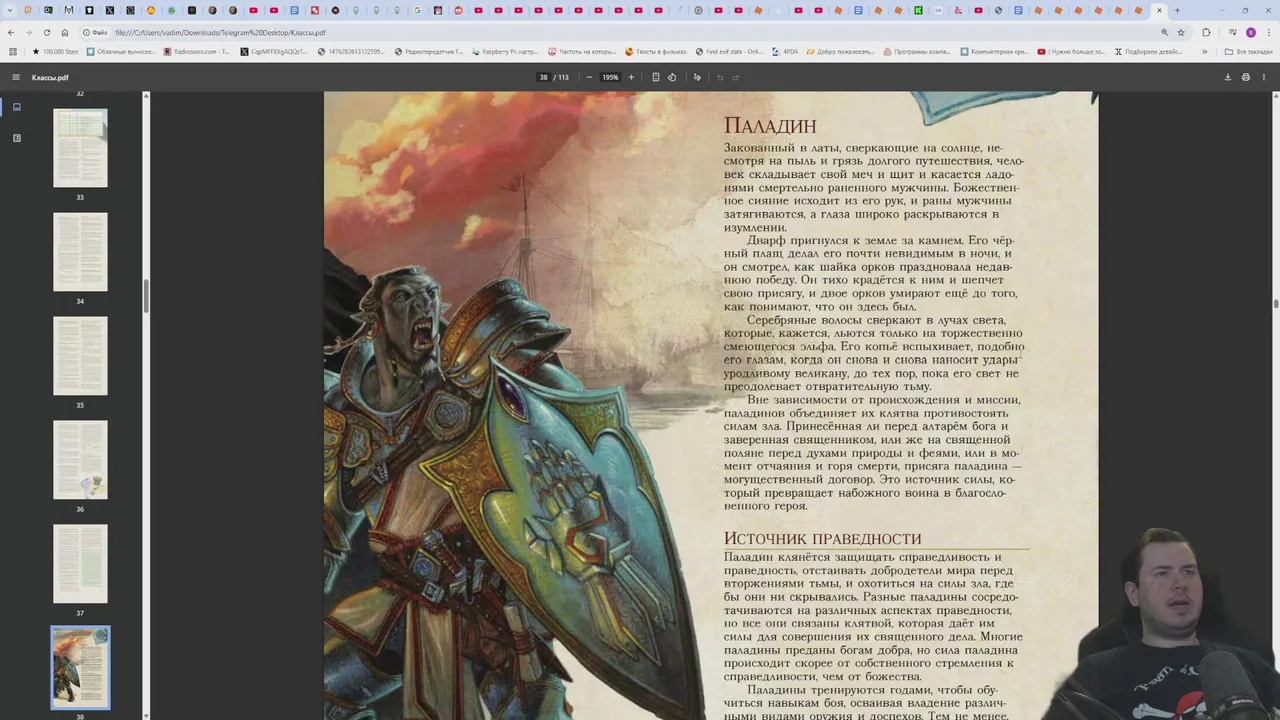The height and width of the screenshot is (720, 1280).
Task: Click the zoom percentage field 195%
Action: (x=610, y=77)
